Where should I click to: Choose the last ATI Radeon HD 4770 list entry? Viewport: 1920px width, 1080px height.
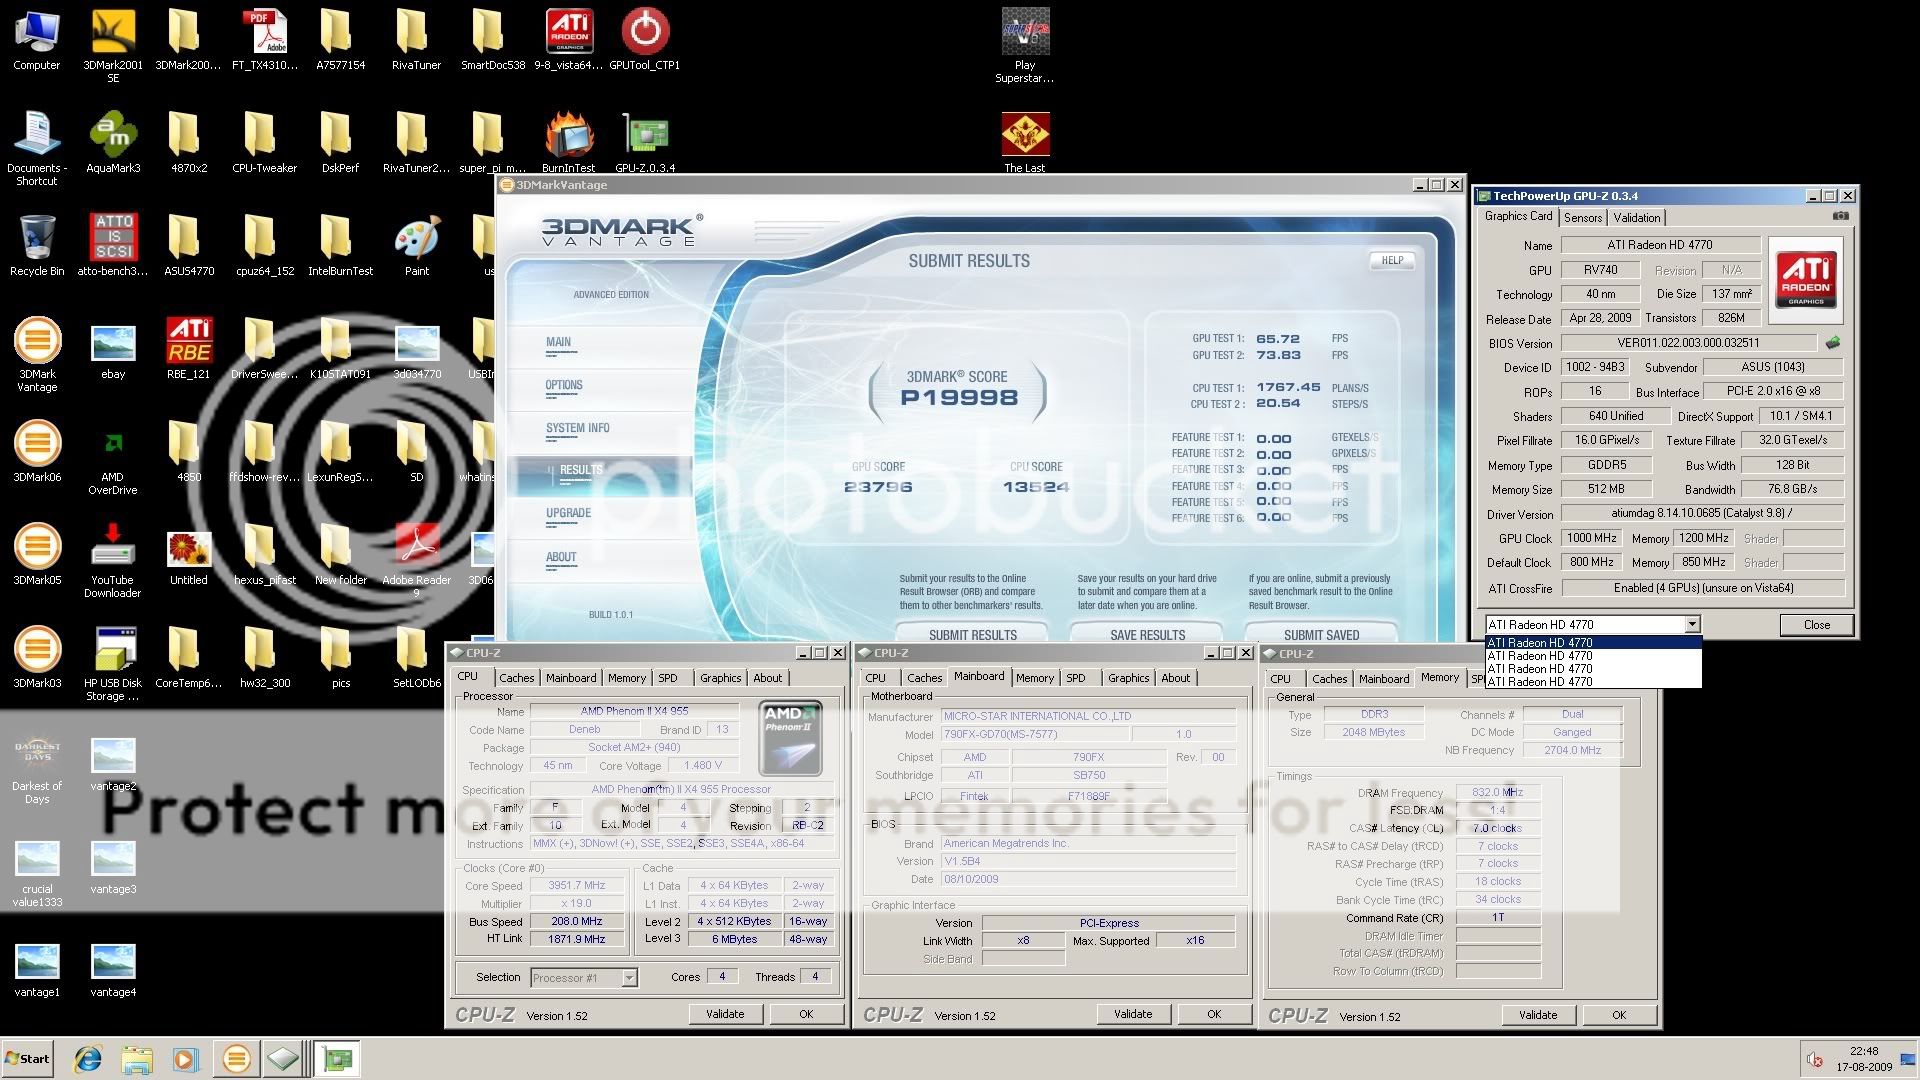tap(1593, 682)
